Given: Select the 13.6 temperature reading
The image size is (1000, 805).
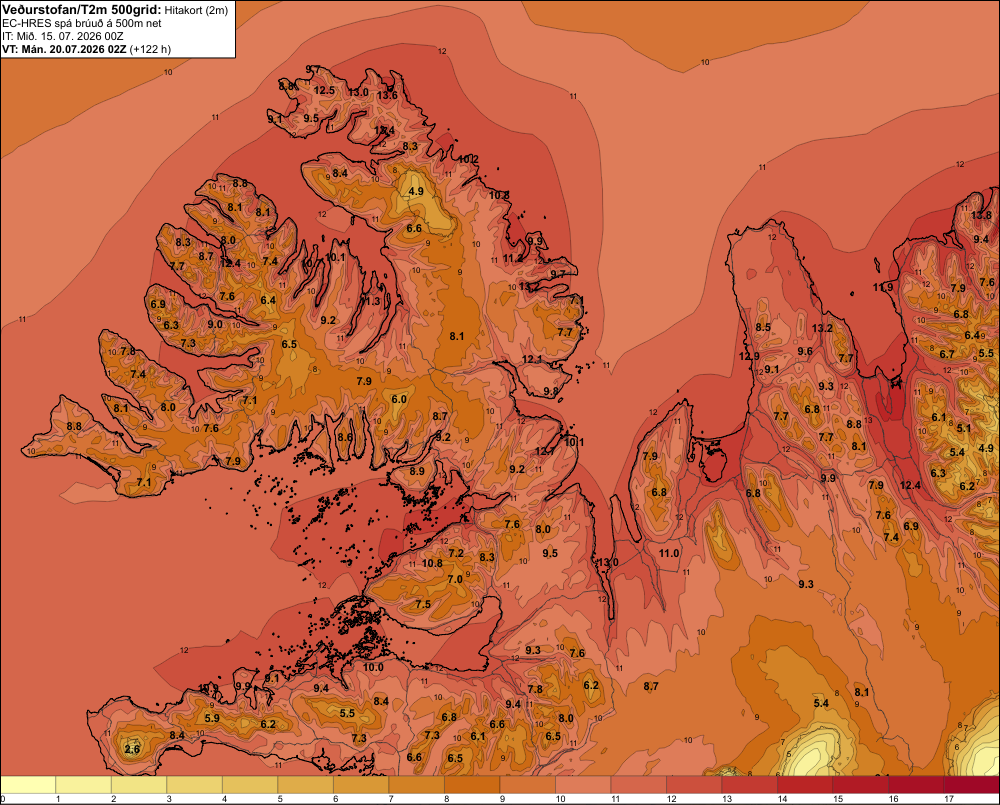Looking at the screenshot, I should click(387, 96).
